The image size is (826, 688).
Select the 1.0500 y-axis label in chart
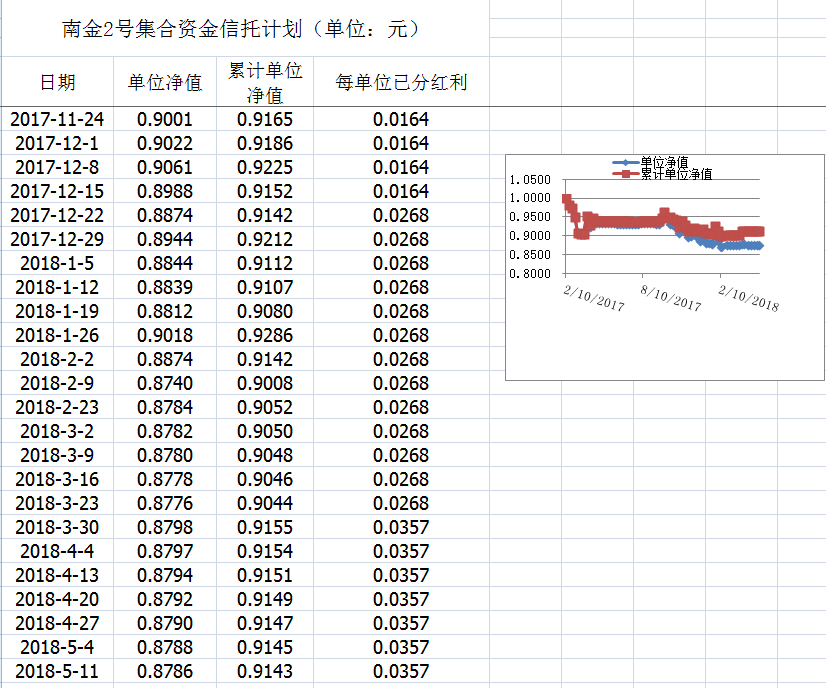click(529, 180)
